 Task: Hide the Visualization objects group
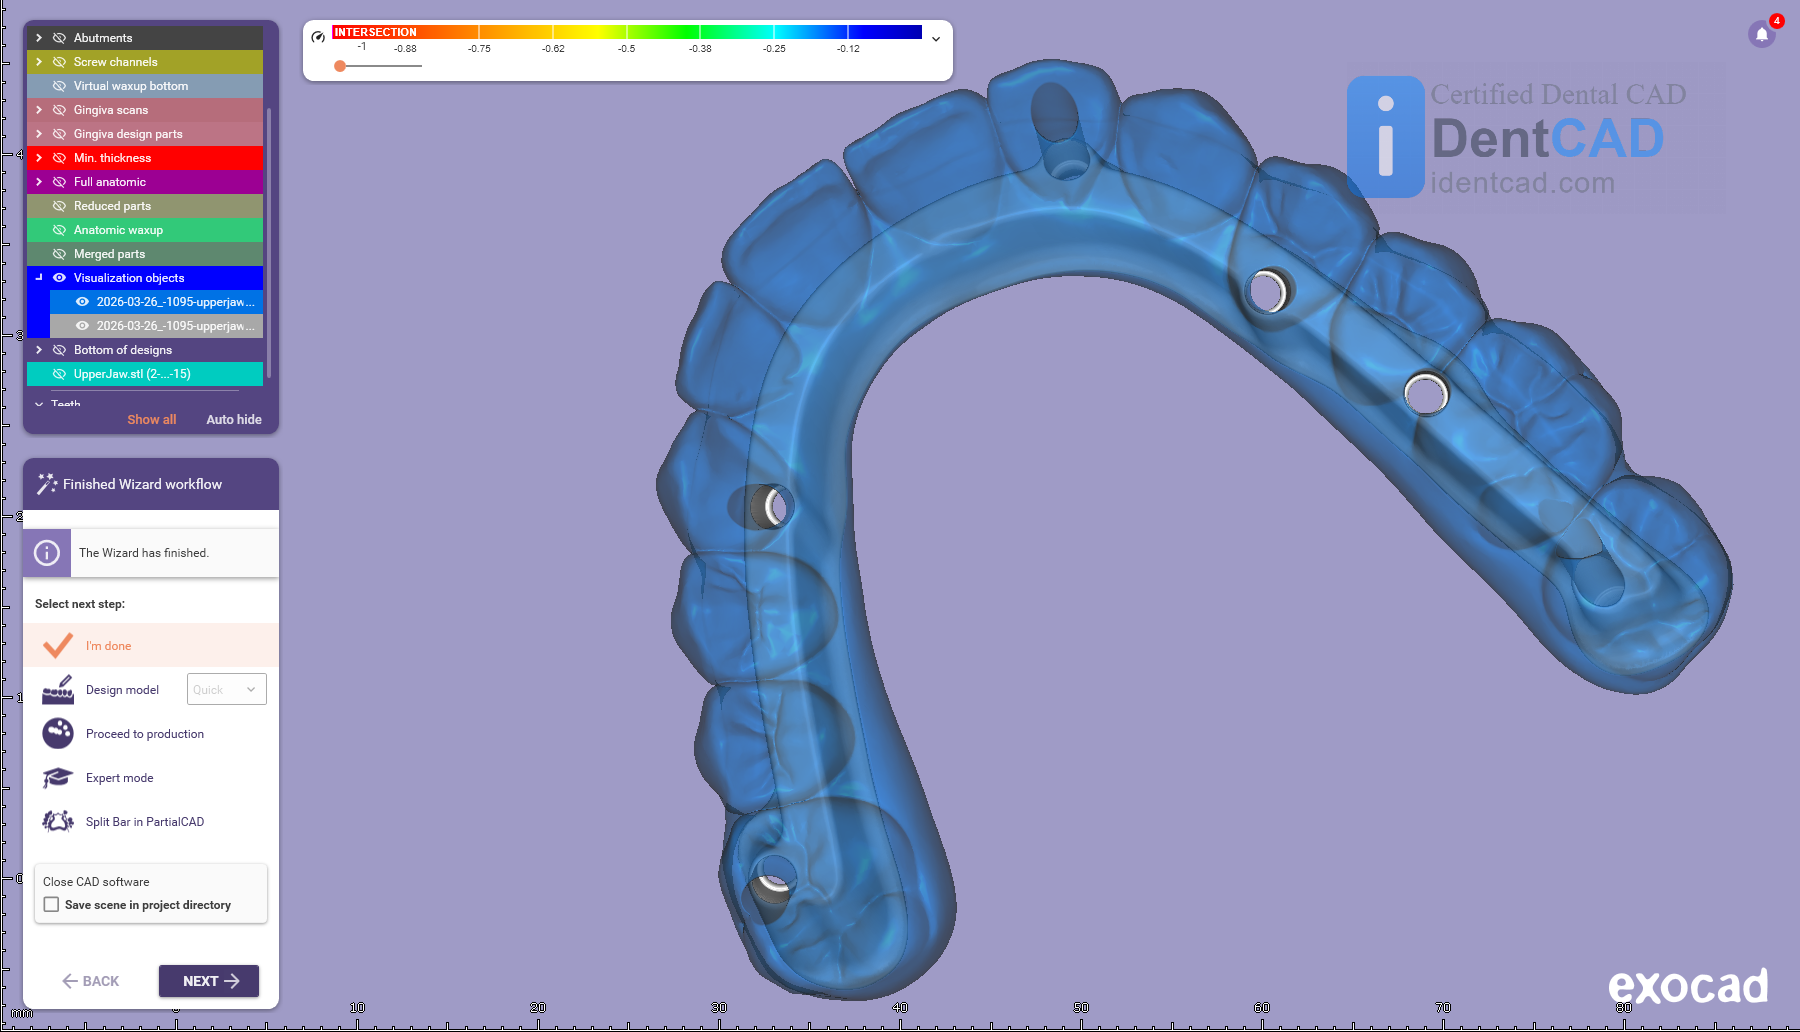click(x=59, y=278)
